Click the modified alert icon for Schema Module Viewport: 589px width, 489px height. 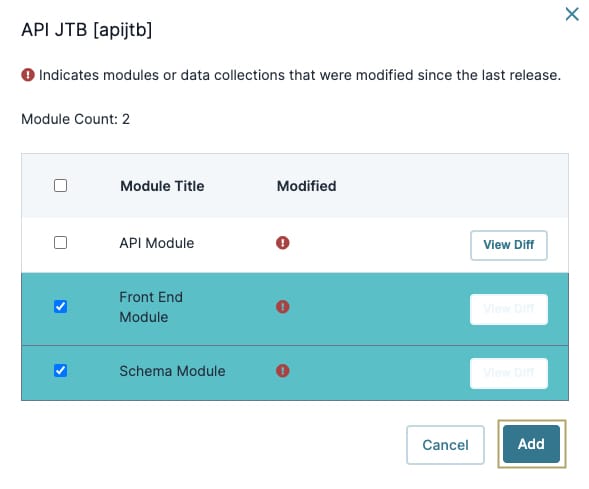point(282,371)
